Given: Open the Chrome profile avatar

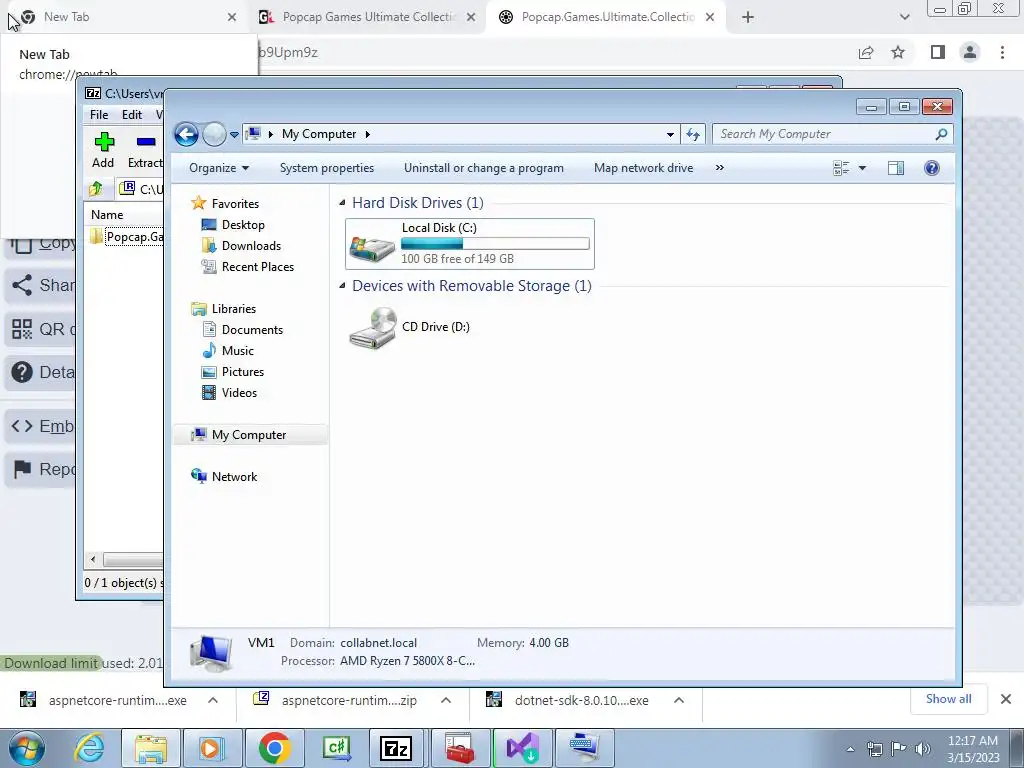Looking at the screenshot, I should pos(970,52).
